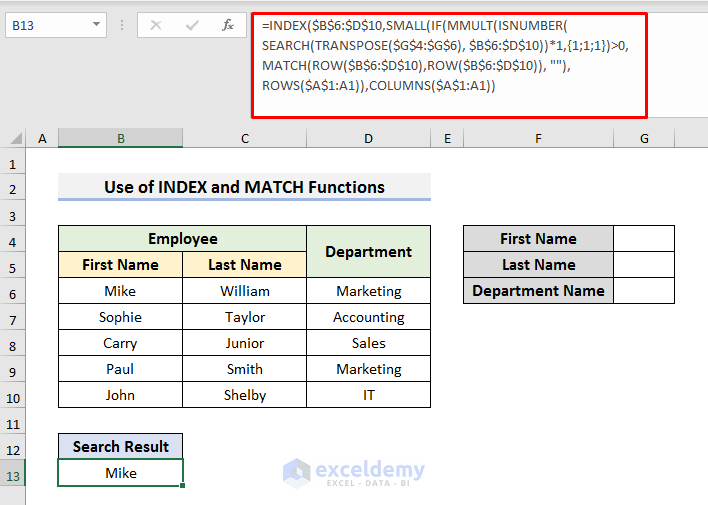Click the 'Last Name' label in column F
The width and height of the screenshot is (708, 505).
pyautogui.click(x=538, y=265)
